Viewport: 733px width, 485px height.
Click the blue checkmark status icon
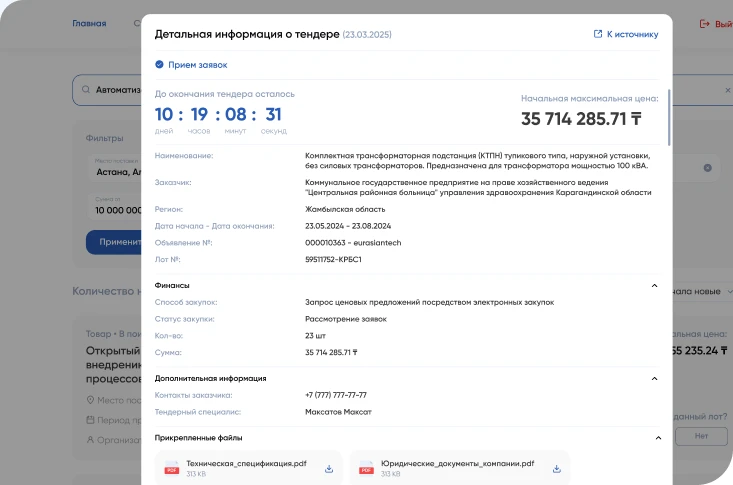(159, 65)
